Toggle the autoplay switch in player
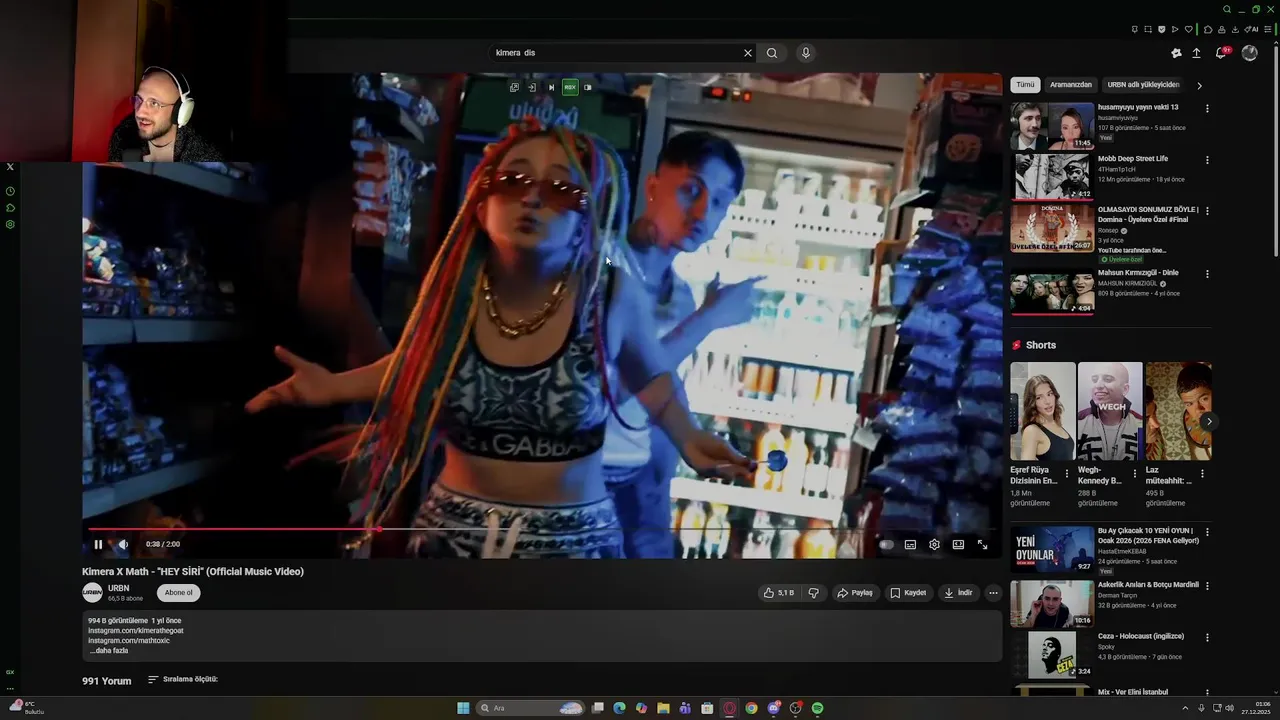 886,545
